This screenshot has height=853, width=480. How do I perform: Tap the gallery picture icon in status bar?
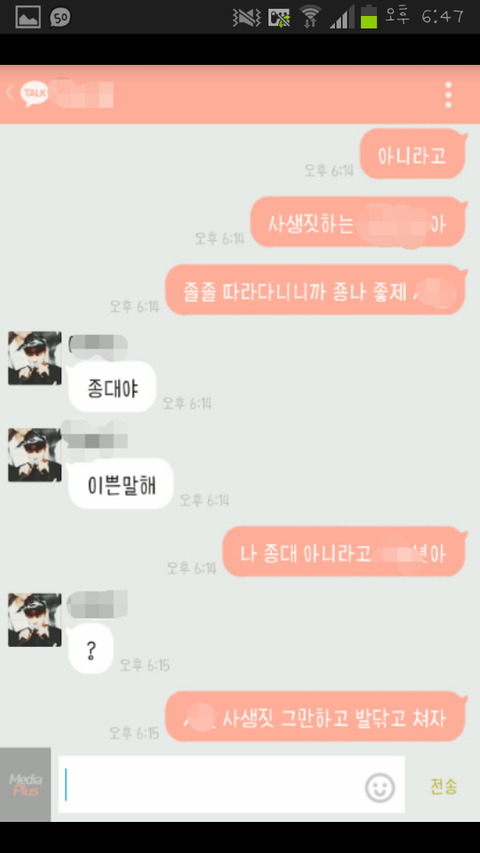[28, 17]
